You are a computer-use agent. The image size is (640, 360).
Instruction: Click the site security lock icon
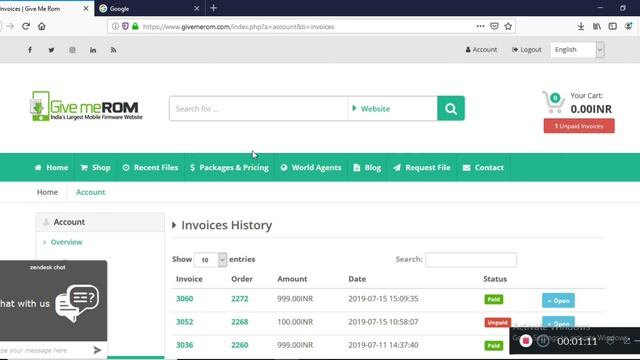click(x=135, y=27)
